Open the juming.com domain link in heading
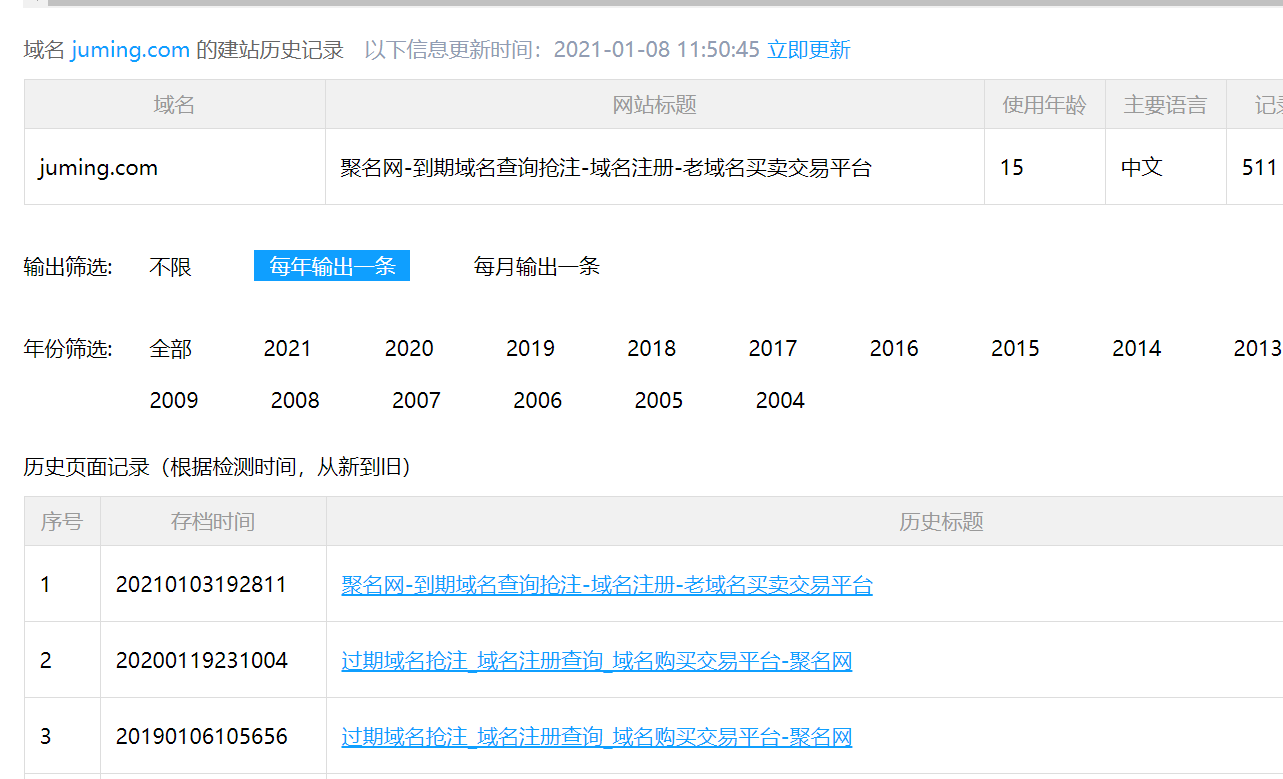 click(x=130, y=49)
